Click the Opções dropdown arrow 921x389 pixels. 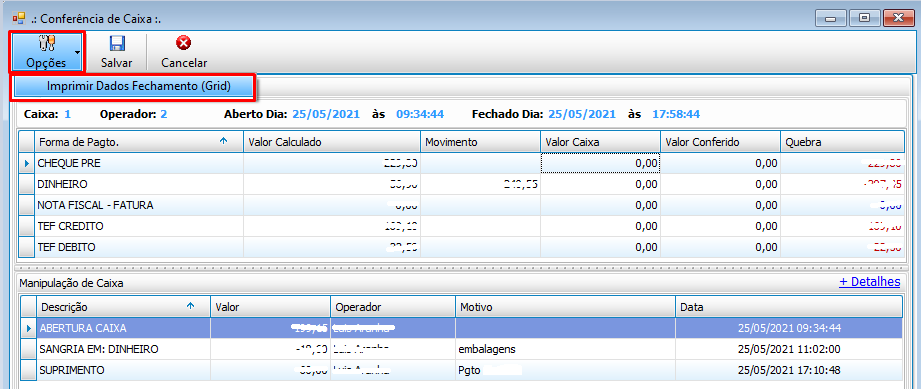point(77,53)
